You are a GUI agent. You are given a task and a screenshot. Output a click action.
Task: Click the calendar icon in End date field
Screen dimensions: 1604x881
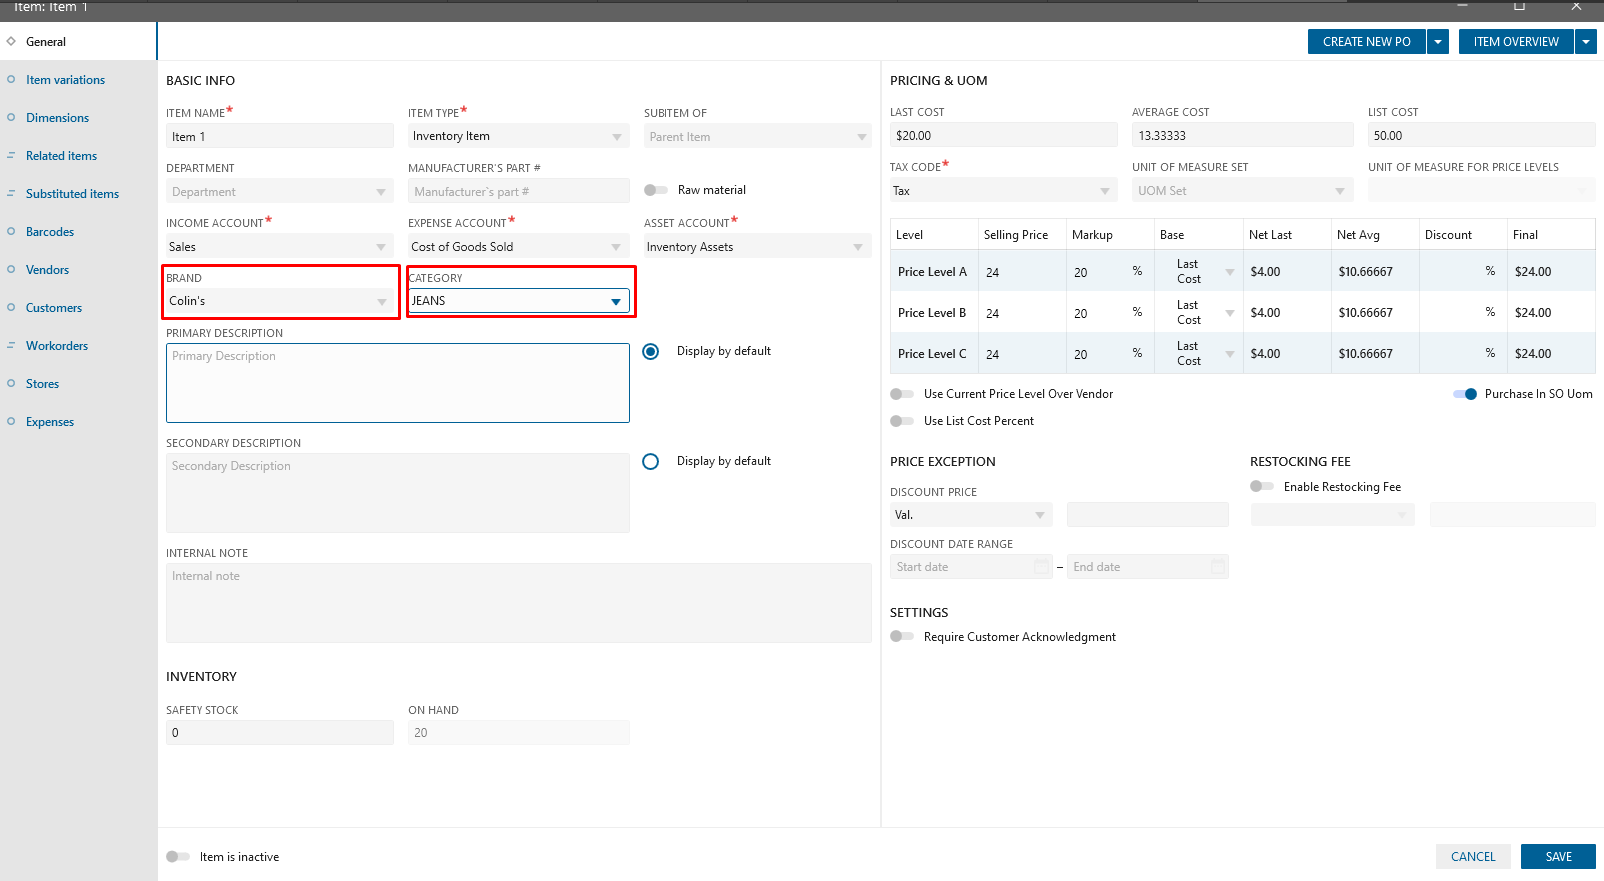pos(1217,567)
